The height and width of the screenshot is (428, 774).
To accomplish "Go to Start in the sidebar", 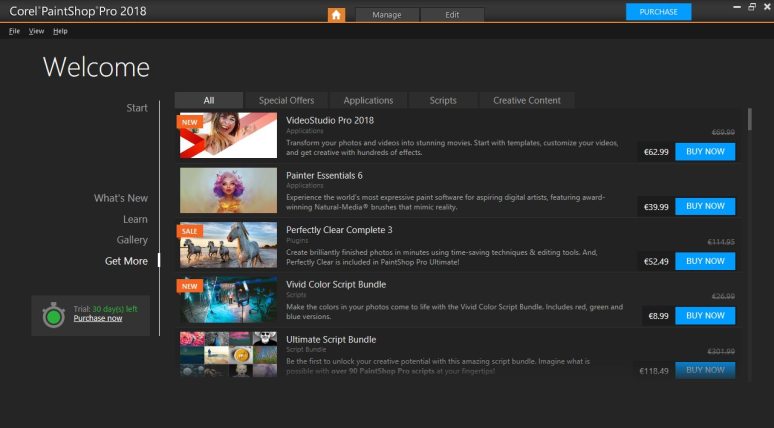I will [x=137, y=108].
